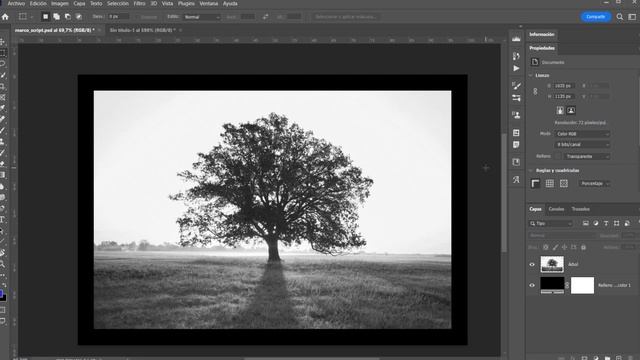Image resolution: width=640 pixels, height=360 pixels.
Task: Switch to the Trazados tab
Action: [x=580, y=209]
